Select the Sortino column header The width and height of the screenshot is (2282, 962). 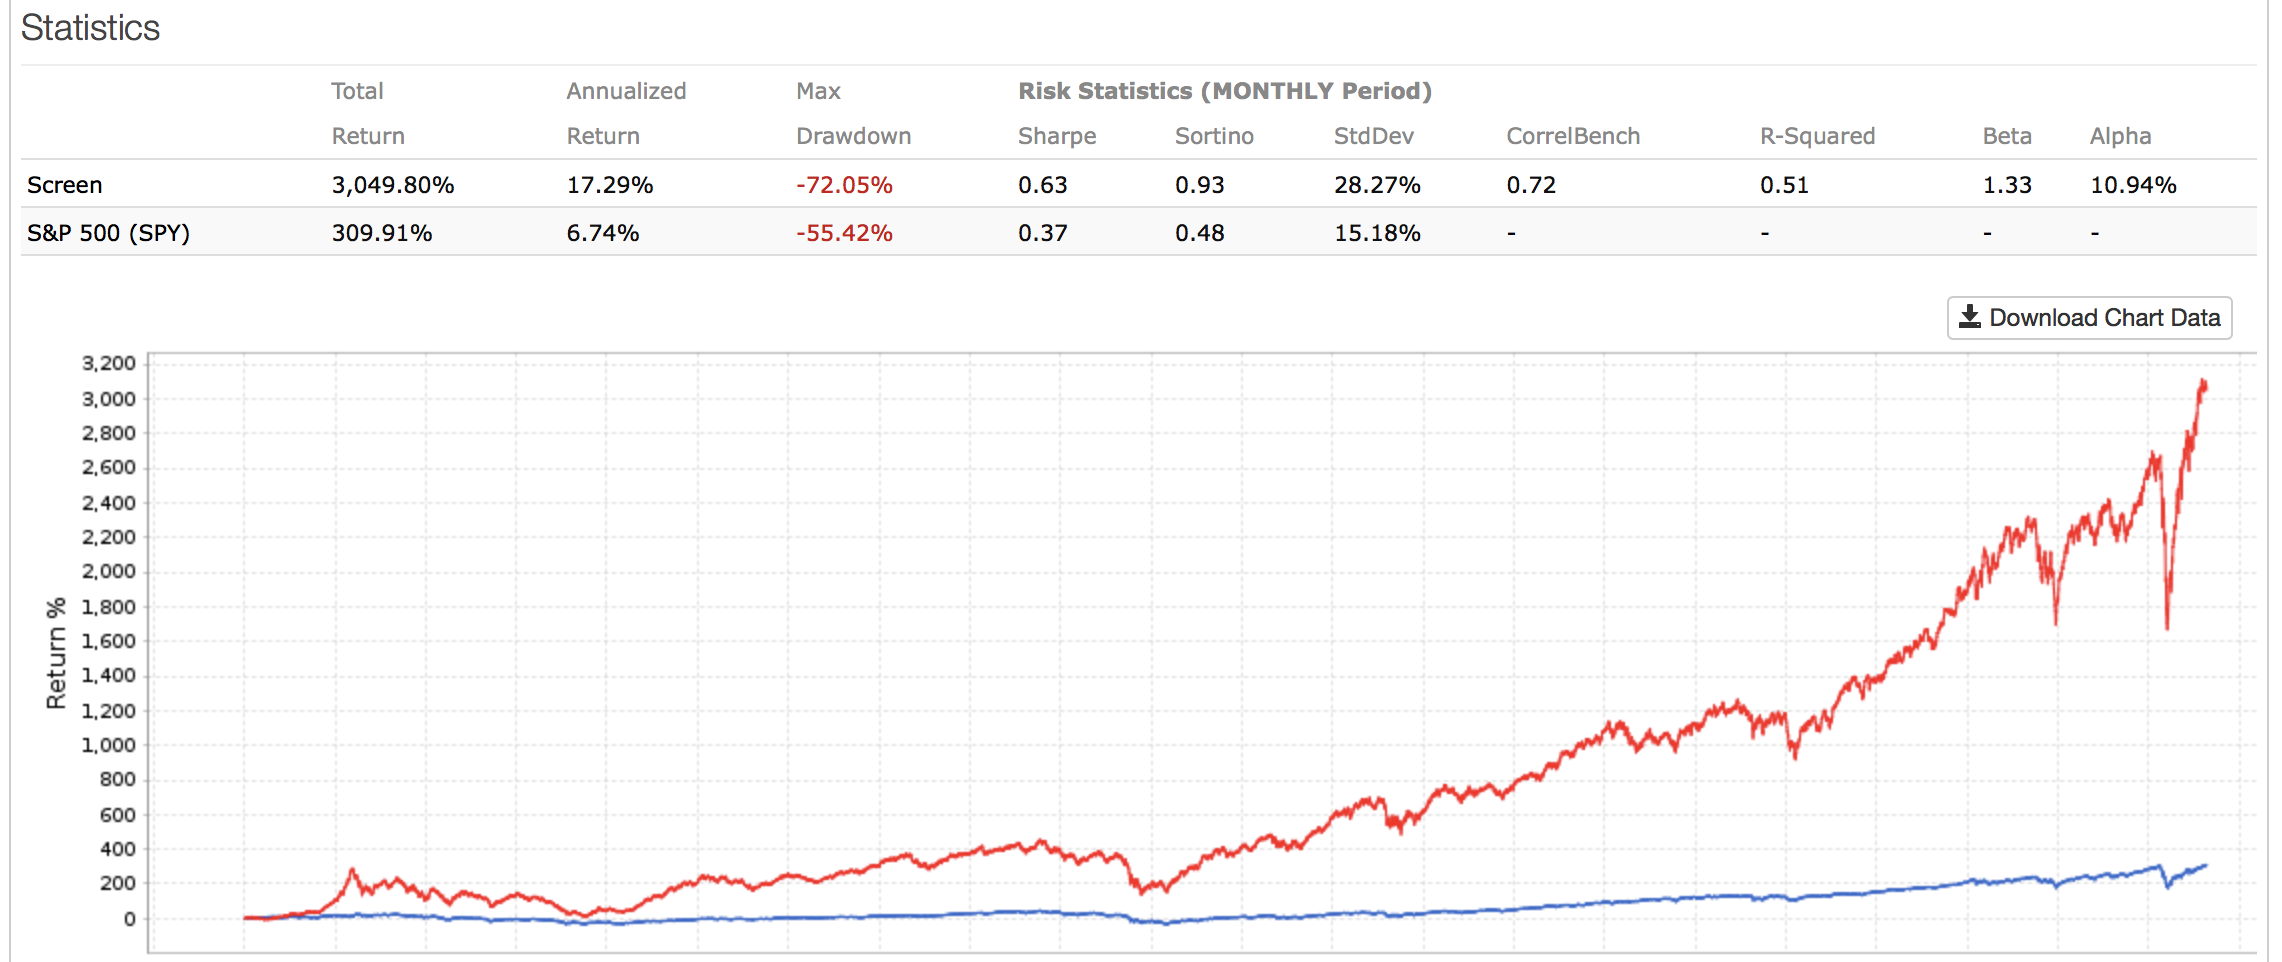(1213, 136)
